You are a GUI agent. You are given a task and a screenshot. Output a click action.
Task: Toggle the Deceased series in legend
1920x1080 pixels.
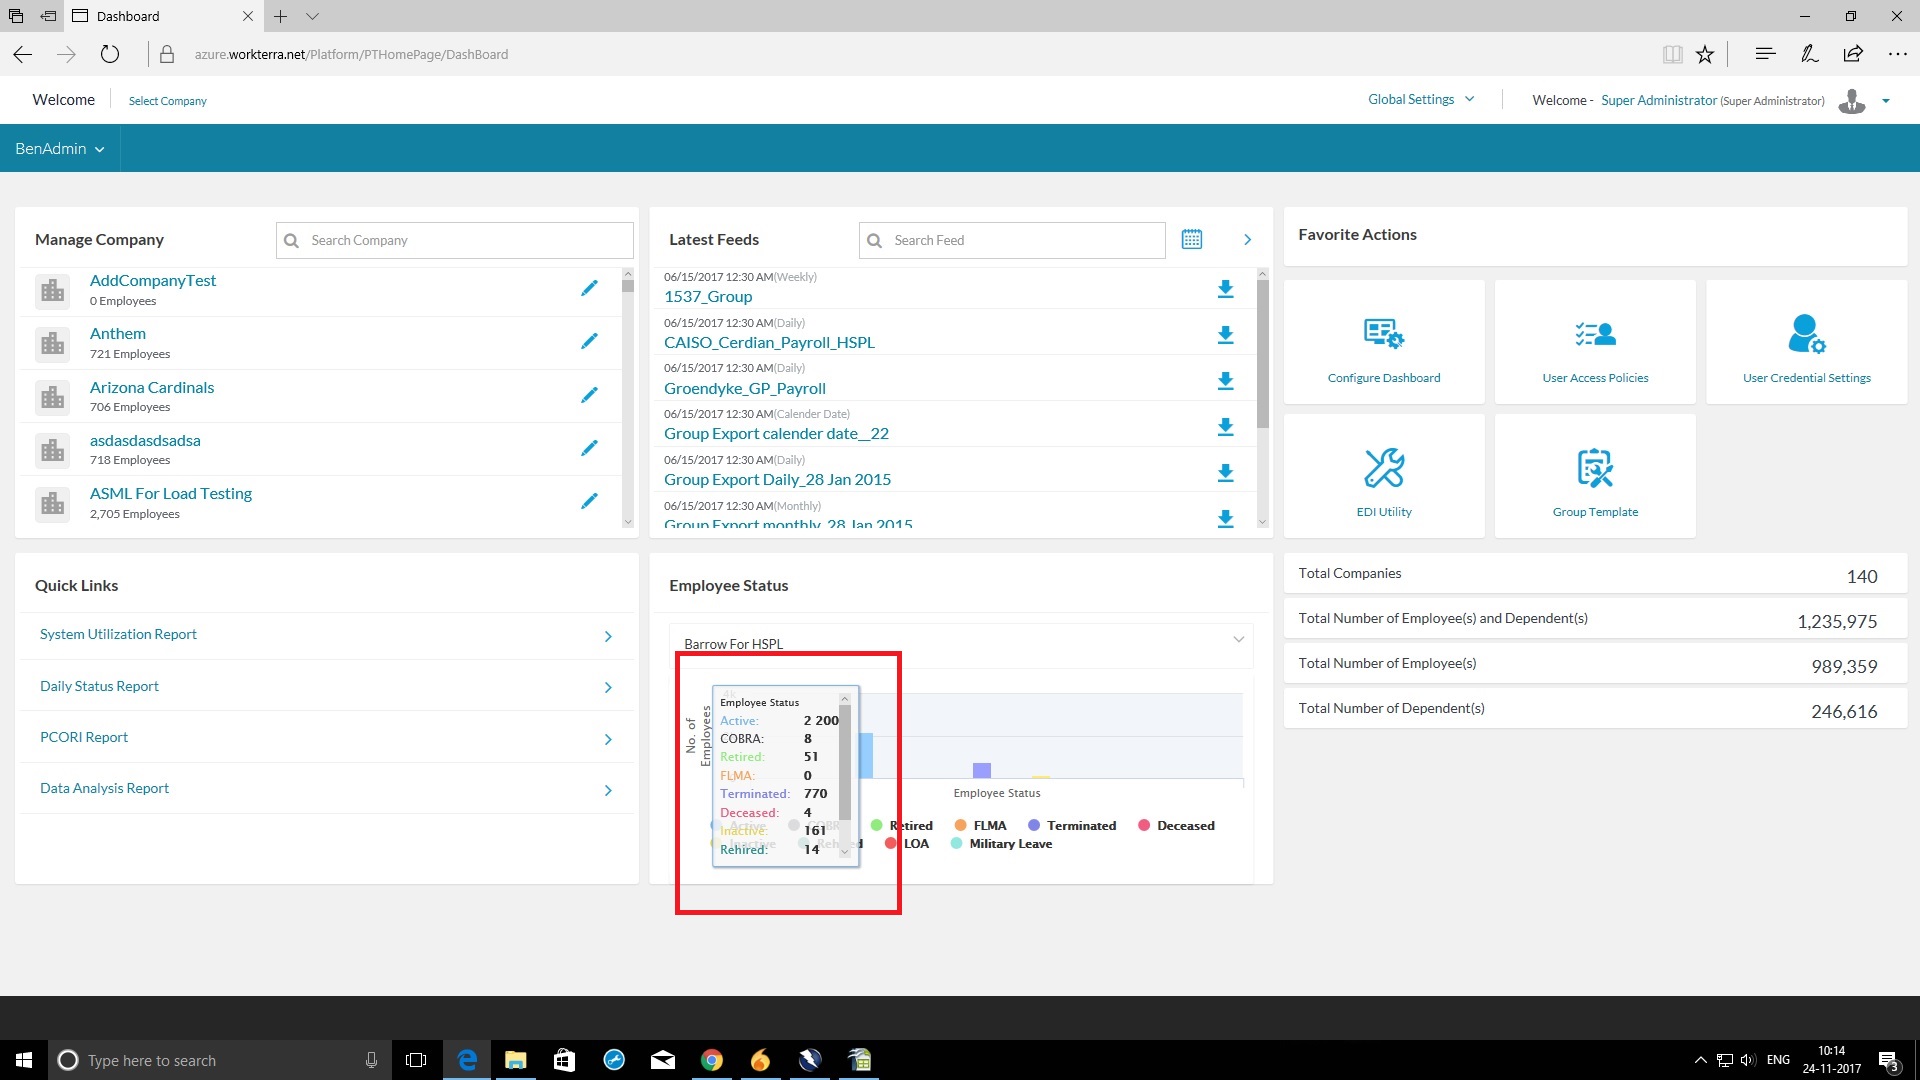(x=1185, y=826)
